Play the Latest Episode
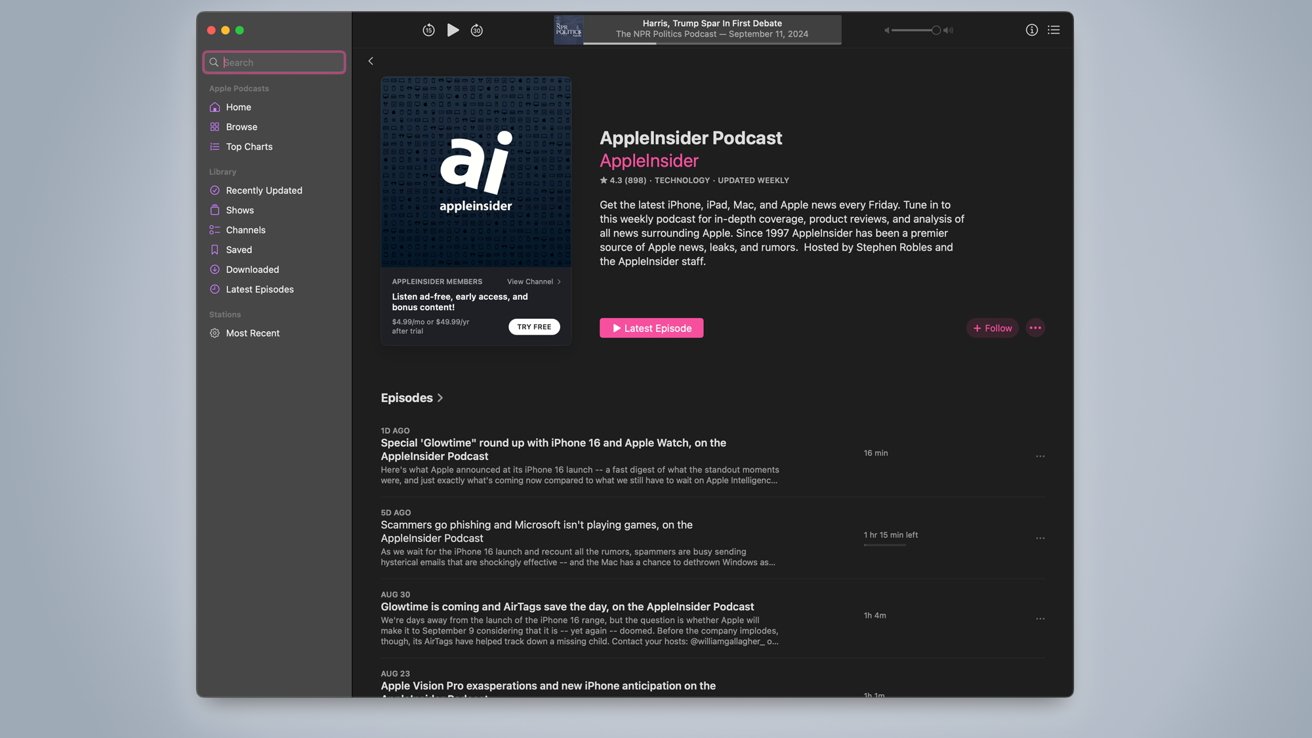This screenshot has width=1312, height=738. (x=651, y=328)
